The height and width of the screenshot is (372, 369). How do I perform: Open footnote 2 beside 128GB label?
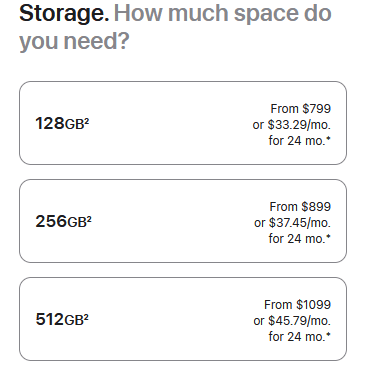(87, 120)
